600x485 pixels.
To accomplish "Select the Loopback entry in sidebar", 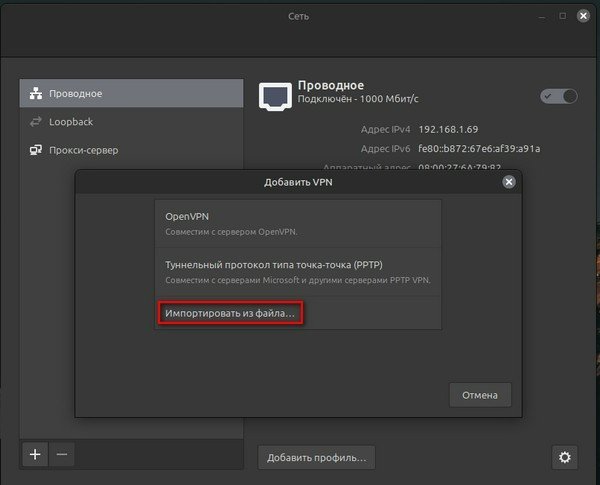I will (131, 122).
